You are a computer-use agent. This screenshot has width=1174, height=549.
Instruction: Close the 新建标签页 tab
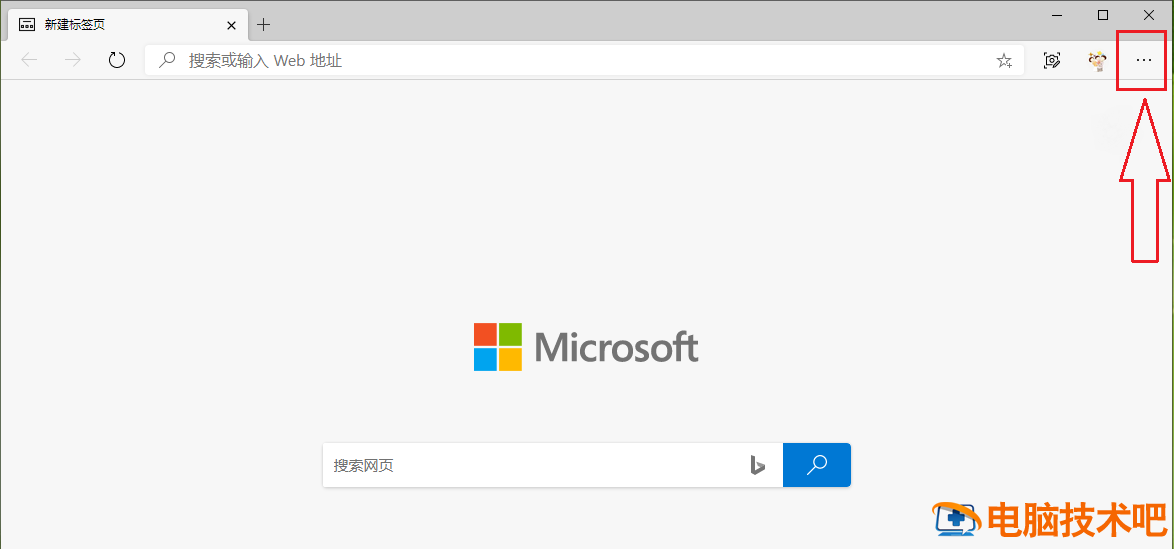[x=231, y=24]
